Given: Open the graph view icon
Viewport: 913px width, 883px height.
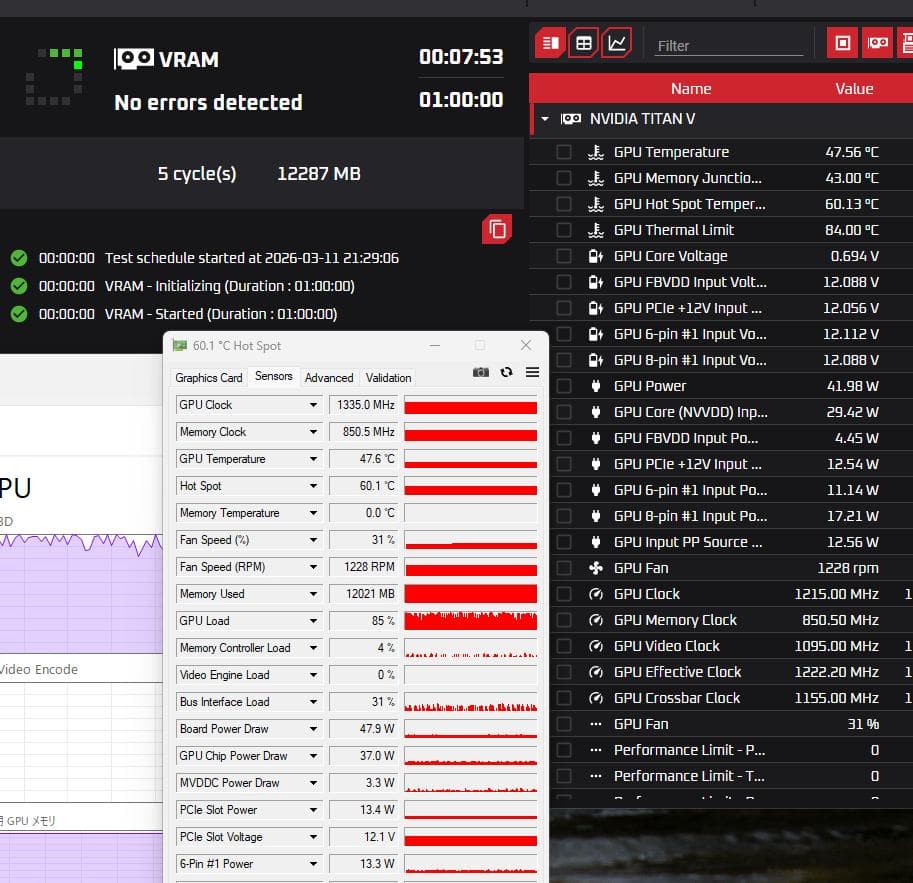Looking at the screenshot, I should point(617,43).
